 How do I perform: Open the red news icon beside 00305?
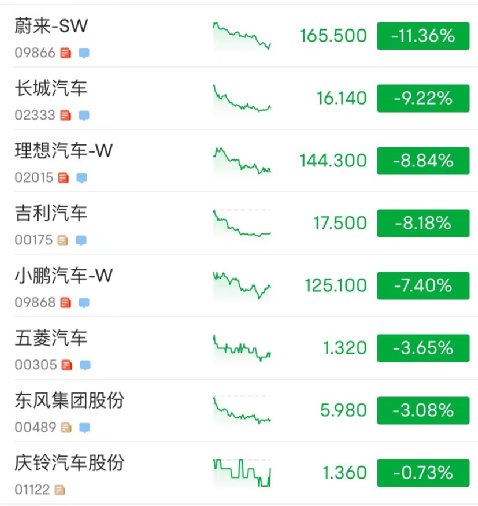point(67,365)
